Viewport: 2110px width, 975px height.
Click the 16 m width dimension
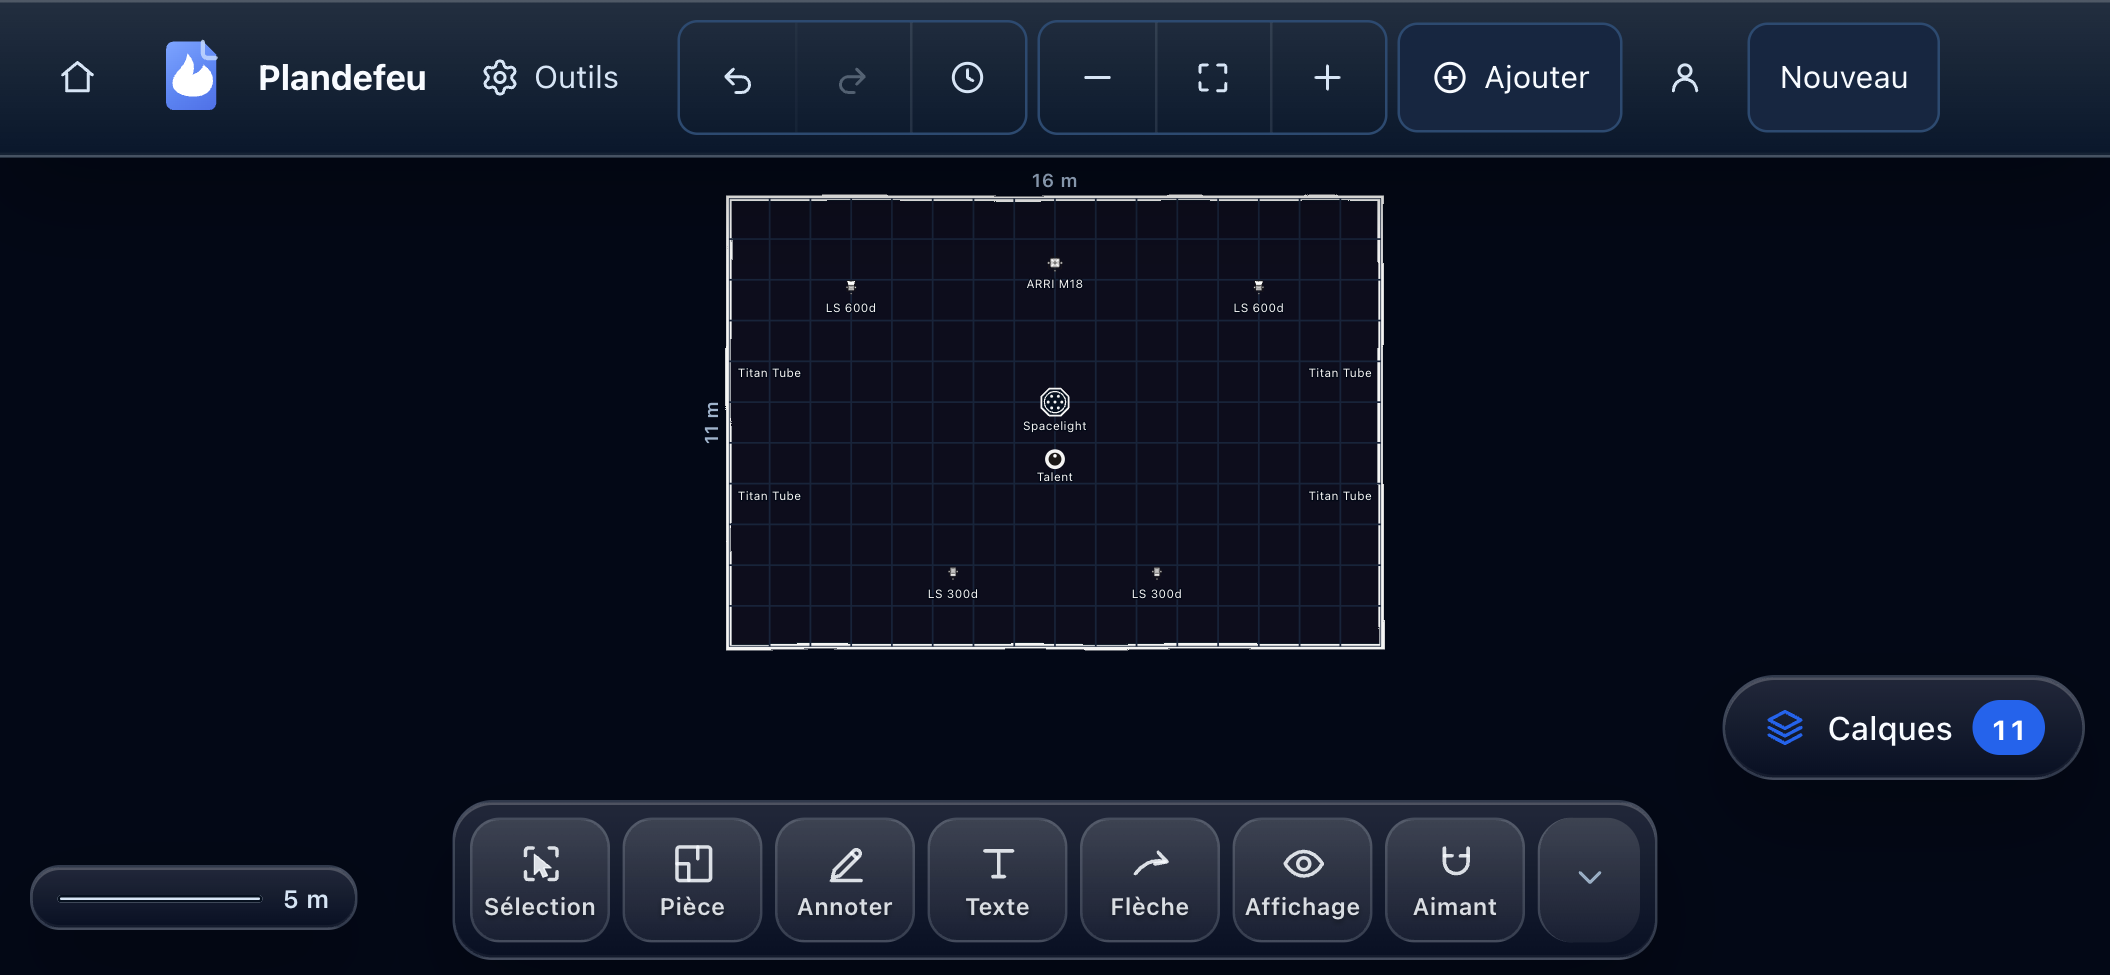(x=1054, y=181)
